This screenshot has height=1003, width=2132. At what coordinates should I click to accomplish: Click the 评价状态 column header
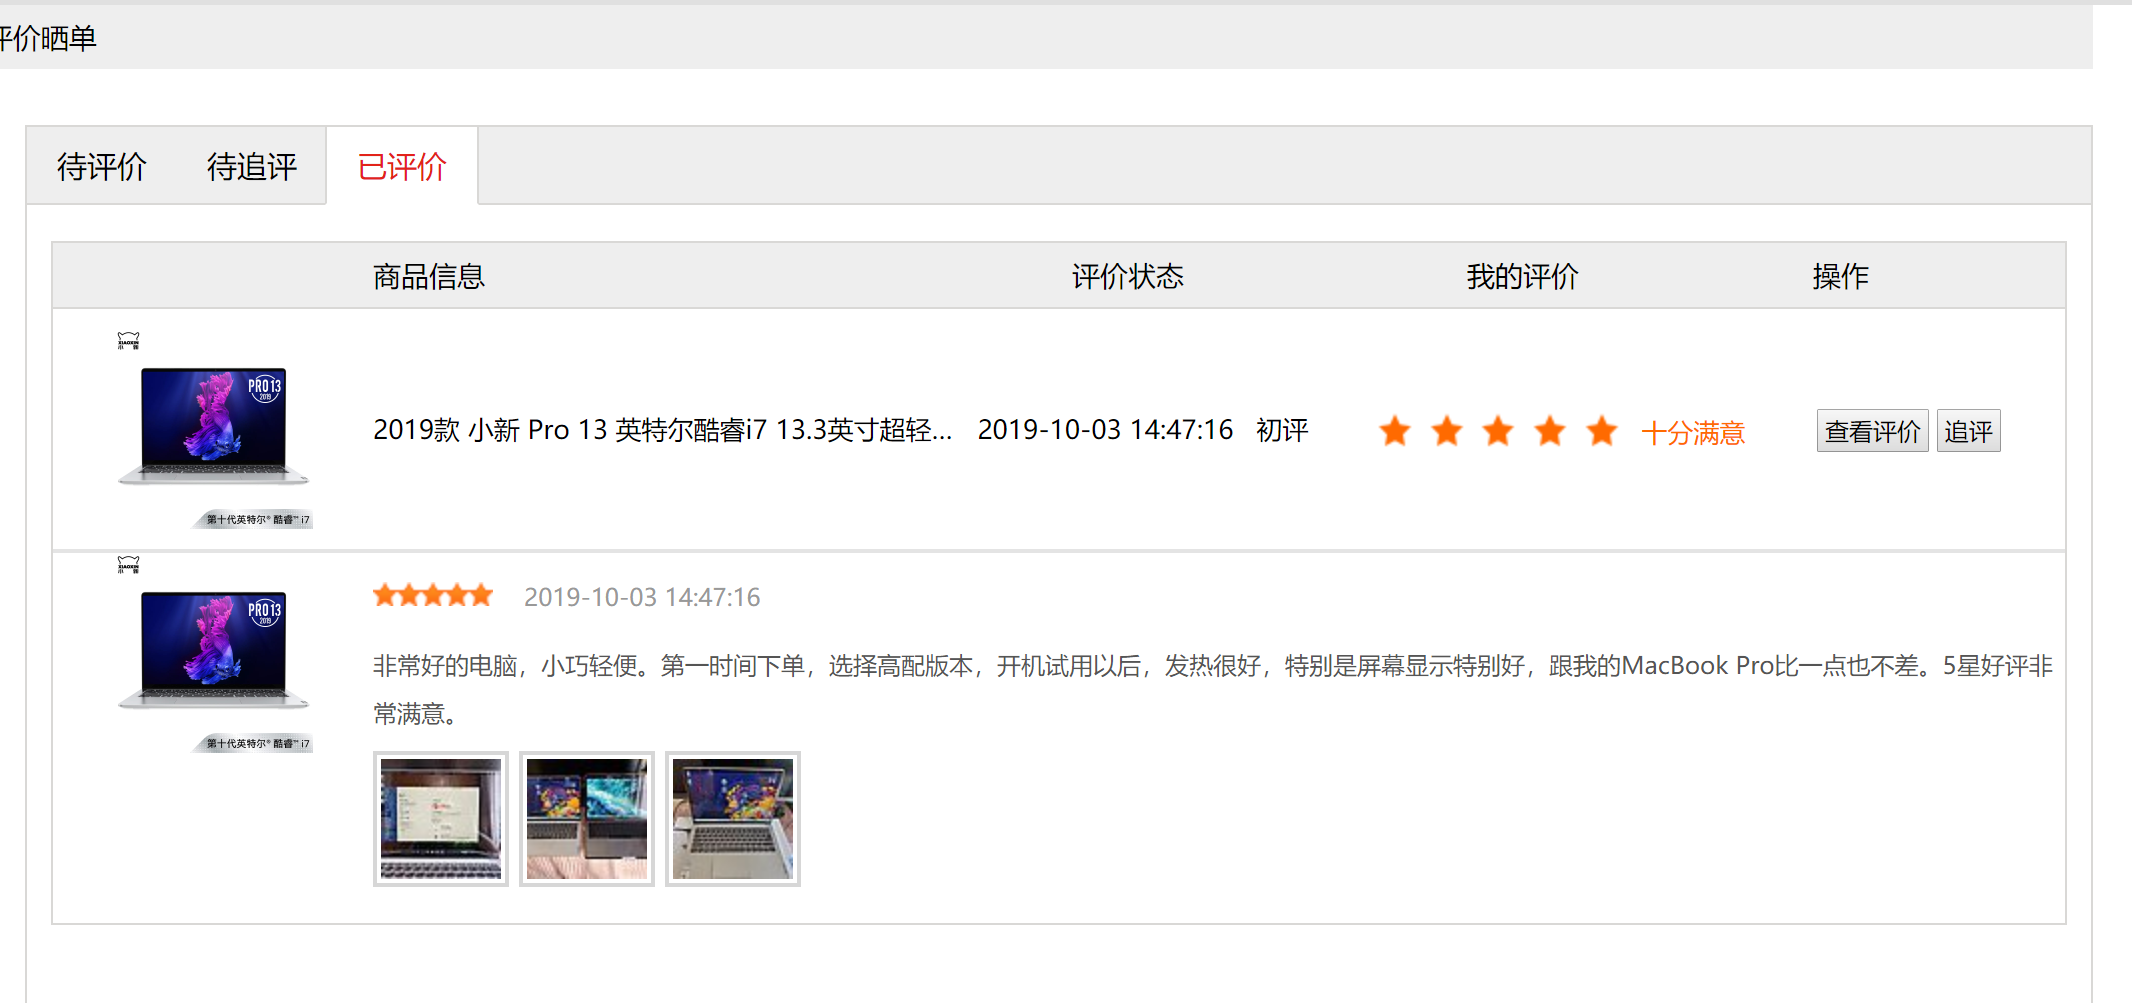[1128, 276]
